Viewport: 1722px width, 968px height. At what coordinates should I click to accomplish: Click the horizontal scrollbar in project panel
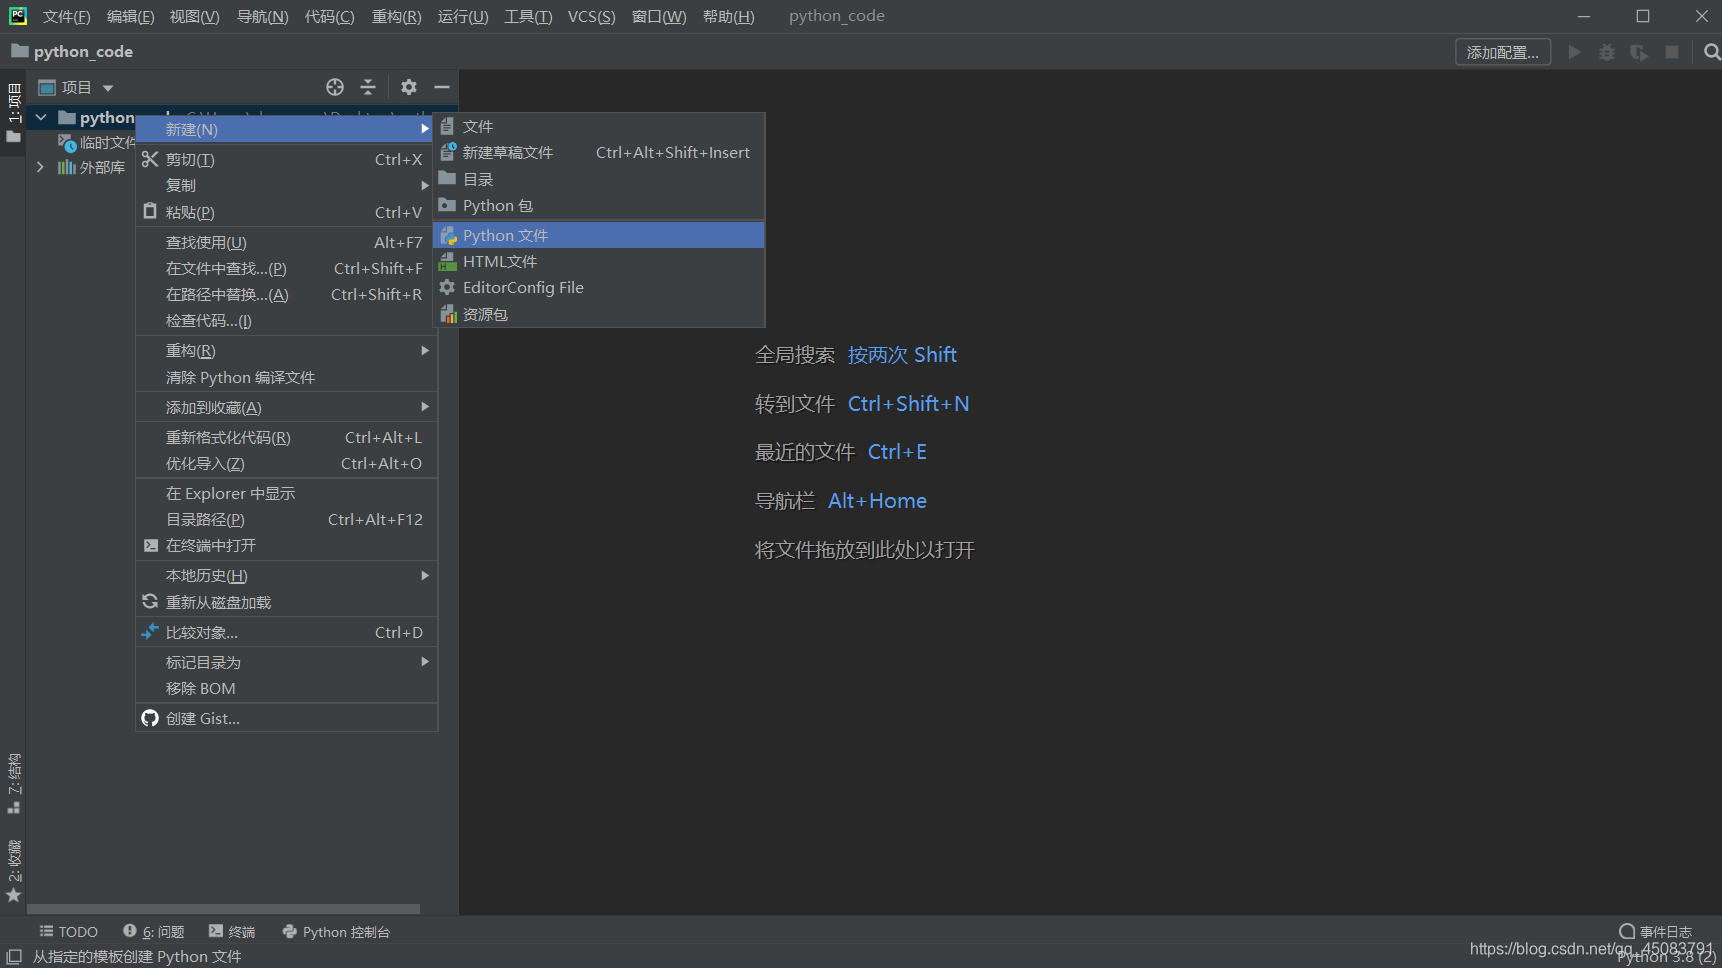click(223, 909)
